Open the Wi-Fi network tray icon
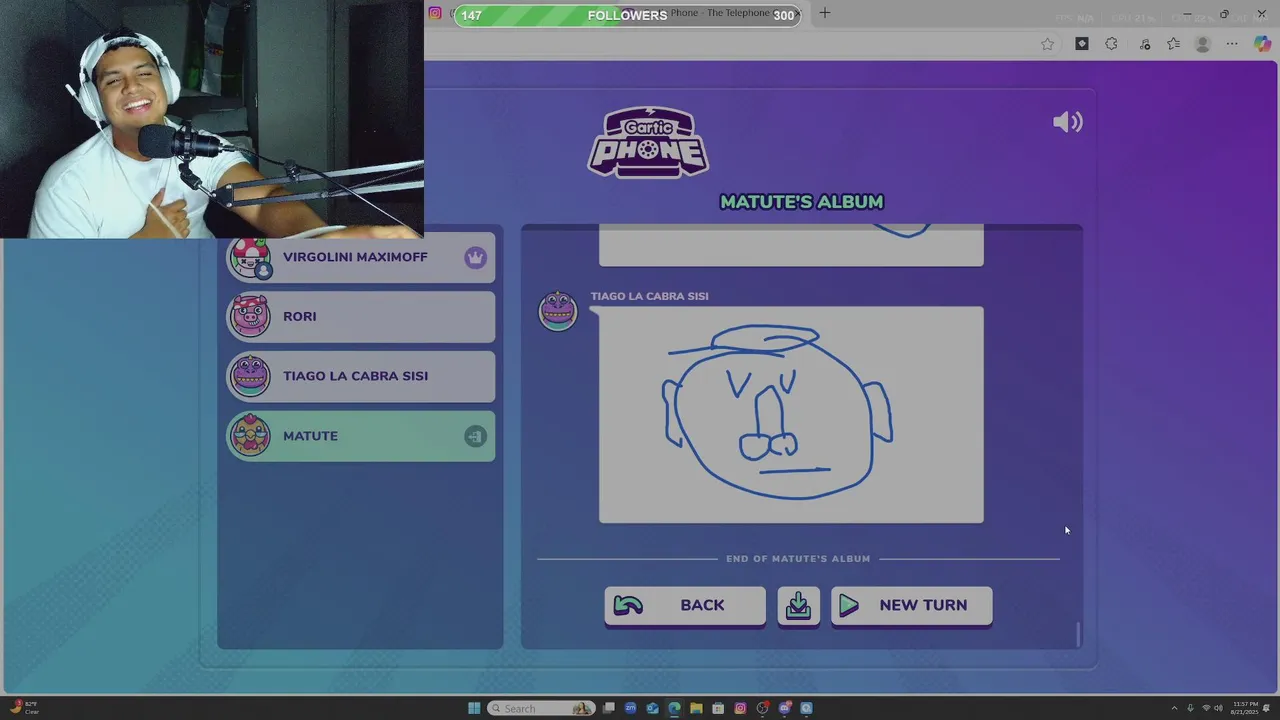Screen dimensions: 1280x720 click(1206, 708)
